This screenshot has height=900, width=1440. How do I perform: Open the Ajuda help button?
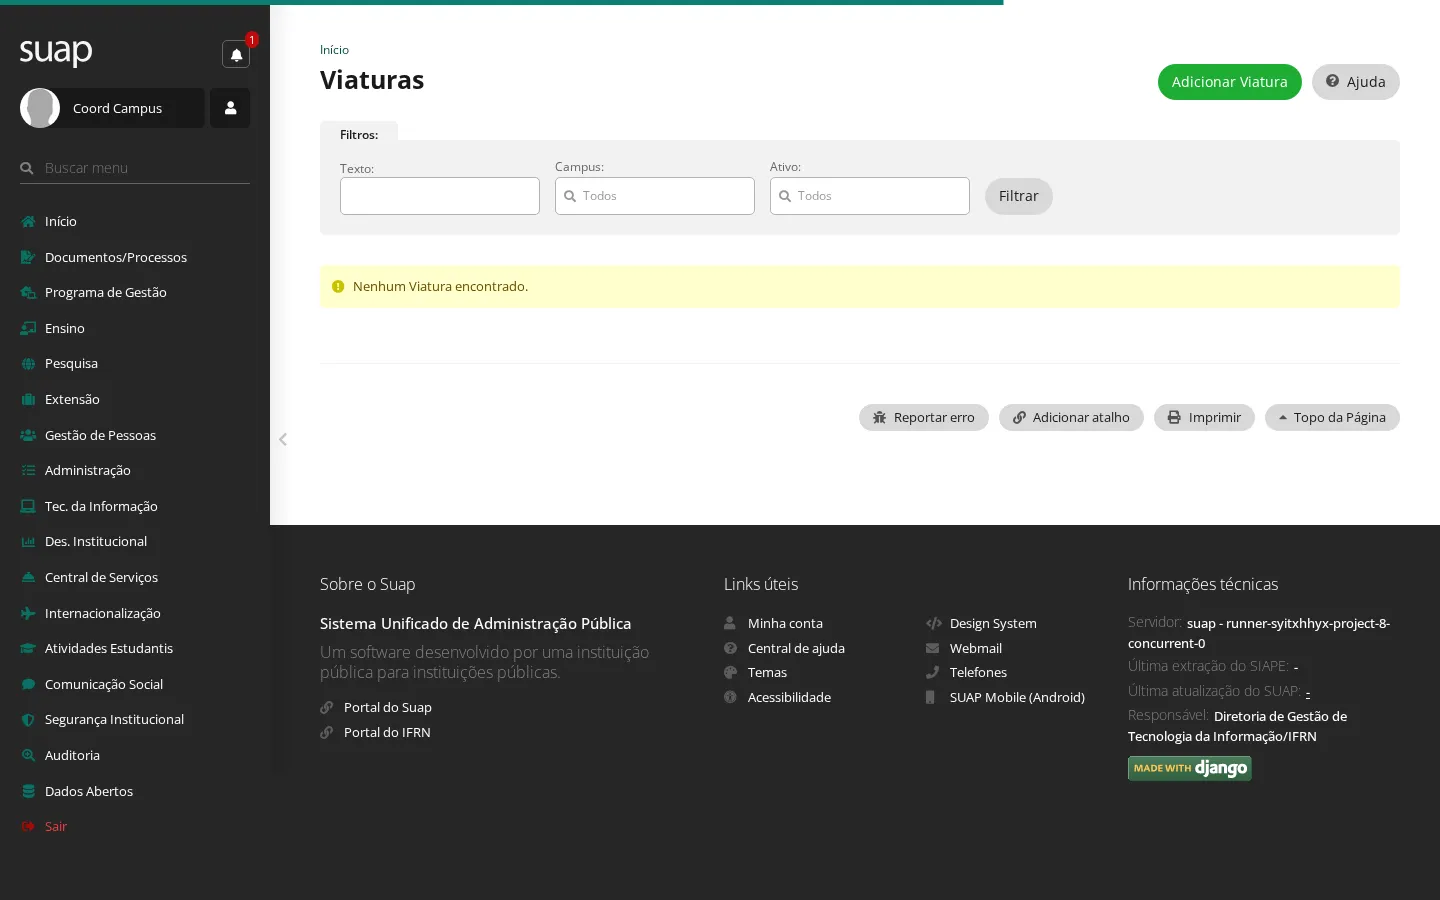[x=1355, y=82]
